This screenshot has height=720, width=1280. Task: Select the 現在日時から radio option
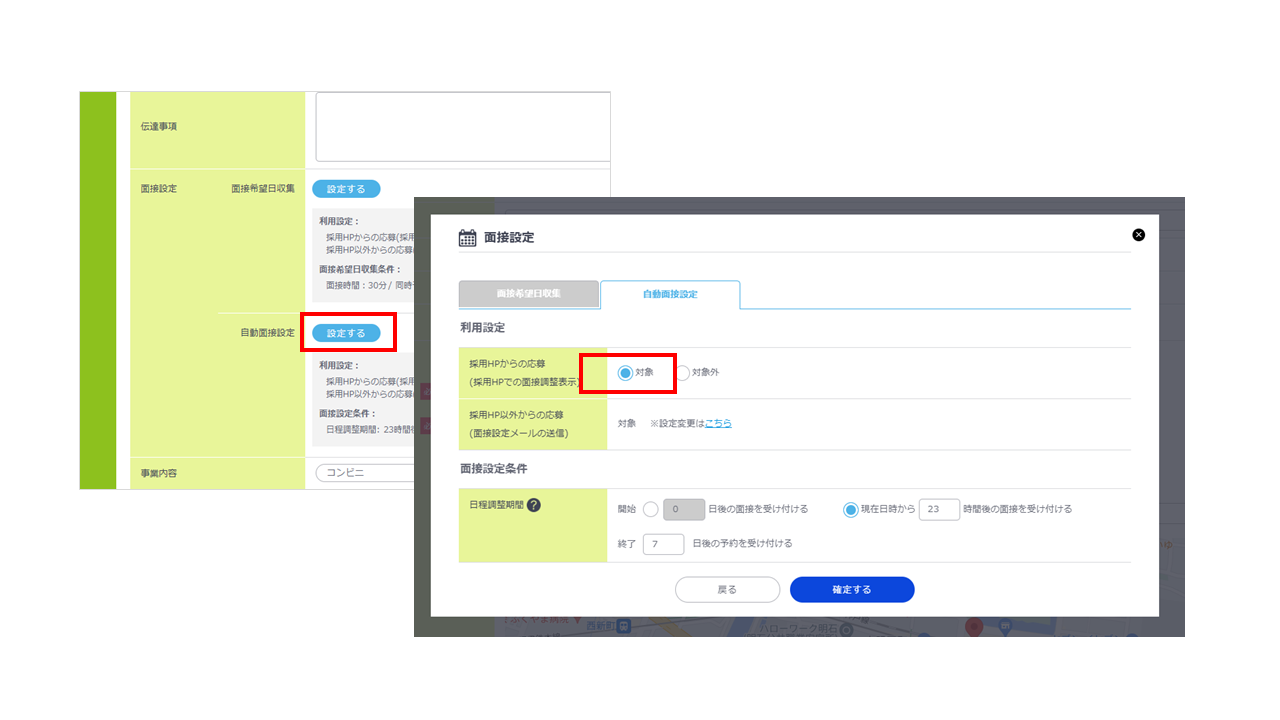pos(851,509)
